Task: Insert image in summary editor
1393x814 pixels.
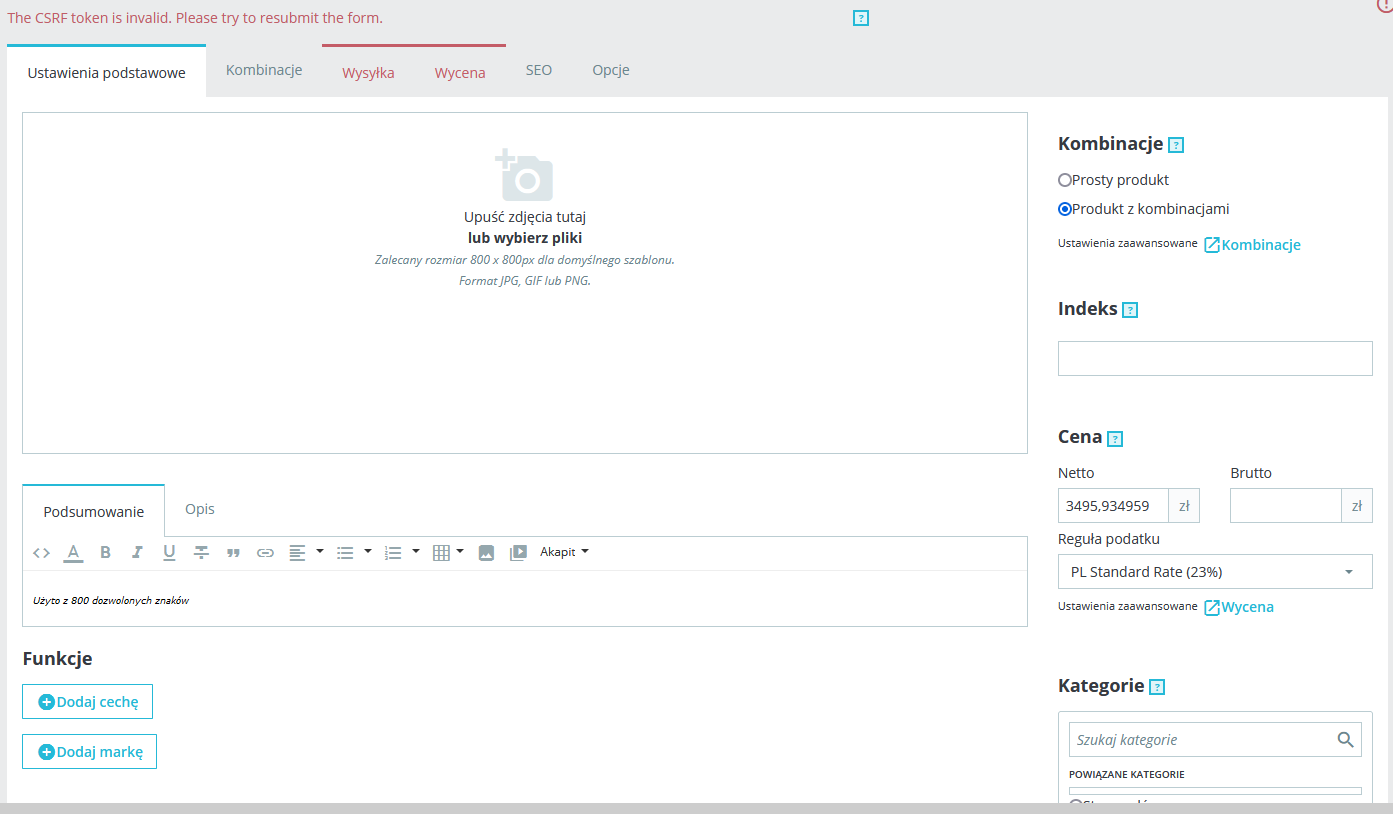Action: click(486, 552)
